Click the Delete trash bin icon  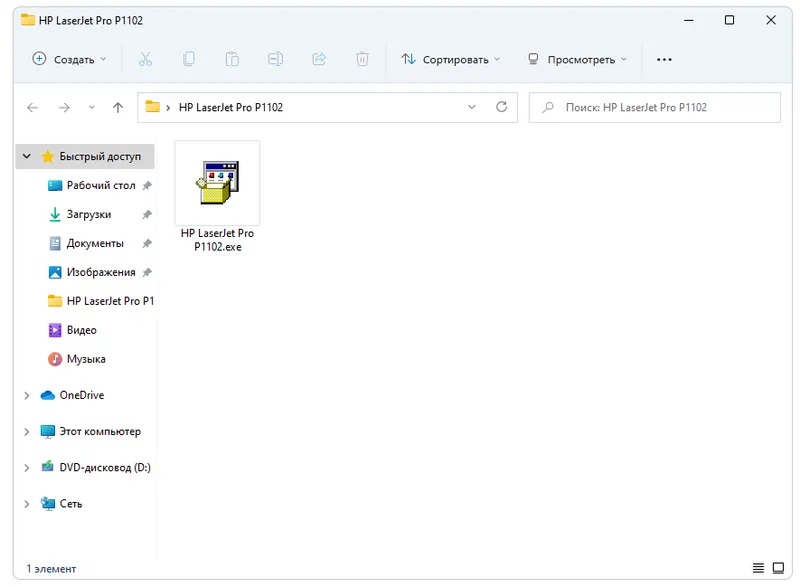click(362, 59)
